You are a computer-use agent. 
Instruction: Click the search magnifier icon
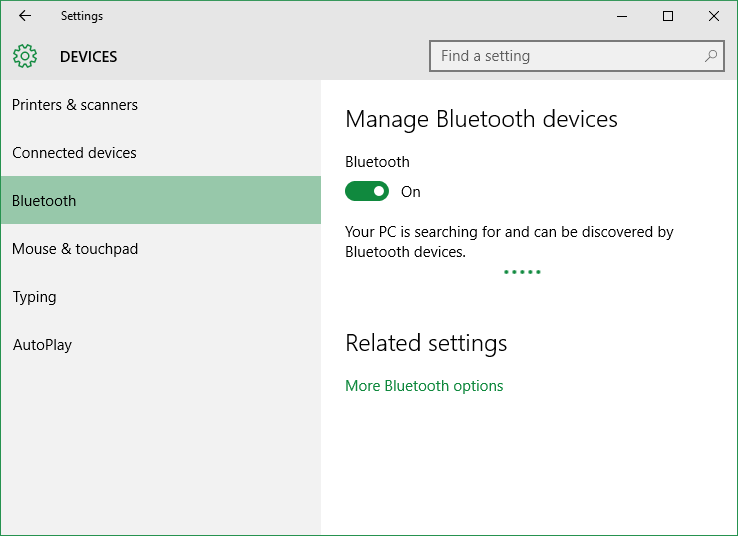[x=711, y=56]
